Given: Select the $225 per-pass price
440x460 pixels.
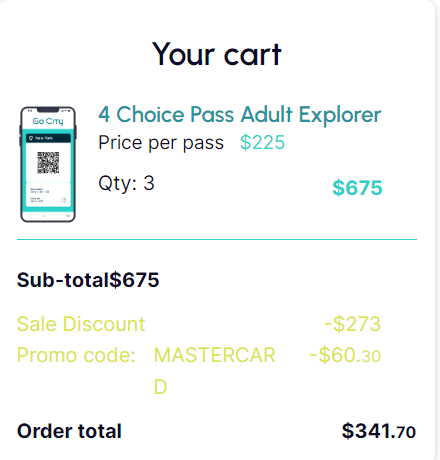Looking at the screenshot, I should click(x=262, y=143).
